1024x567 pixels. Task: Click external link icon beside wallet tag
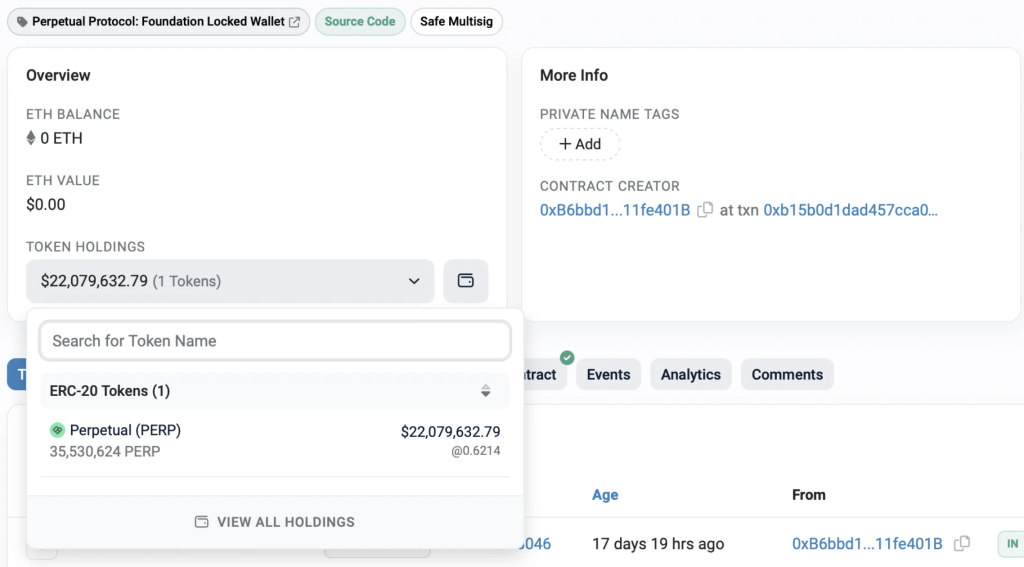[x=295, y=22]
